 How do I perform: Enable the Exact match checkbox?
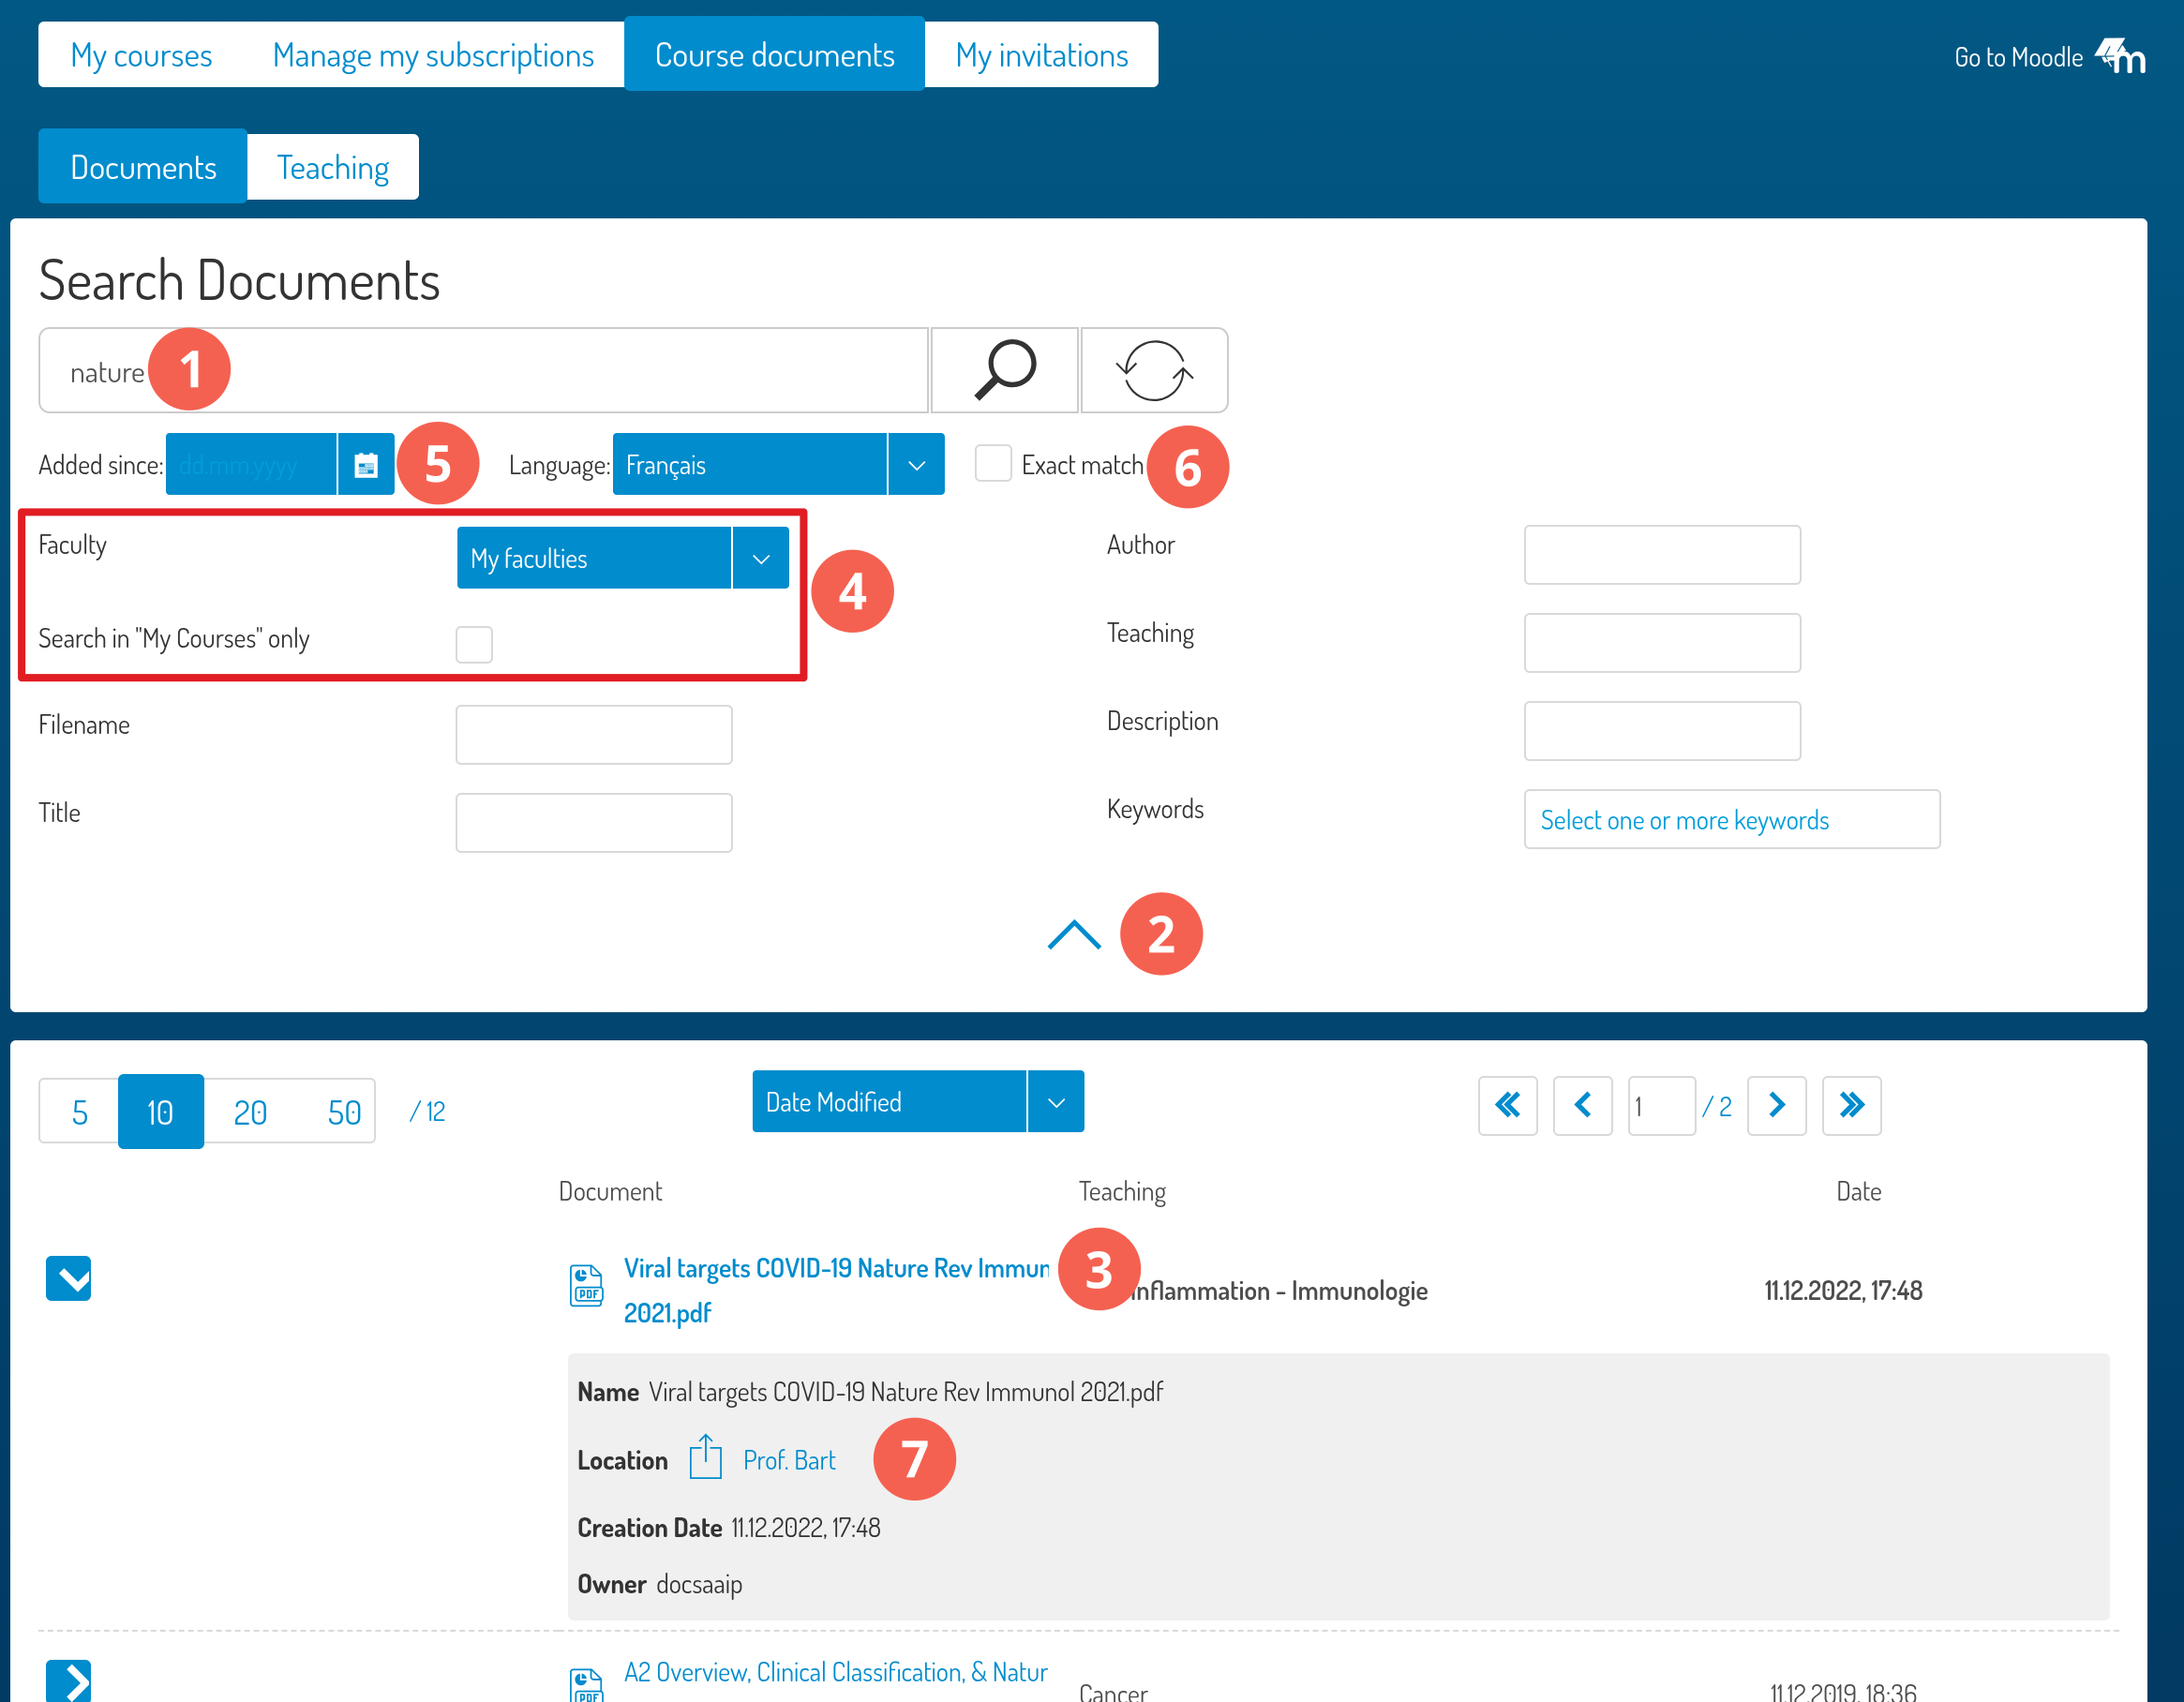tap(992, 464)
